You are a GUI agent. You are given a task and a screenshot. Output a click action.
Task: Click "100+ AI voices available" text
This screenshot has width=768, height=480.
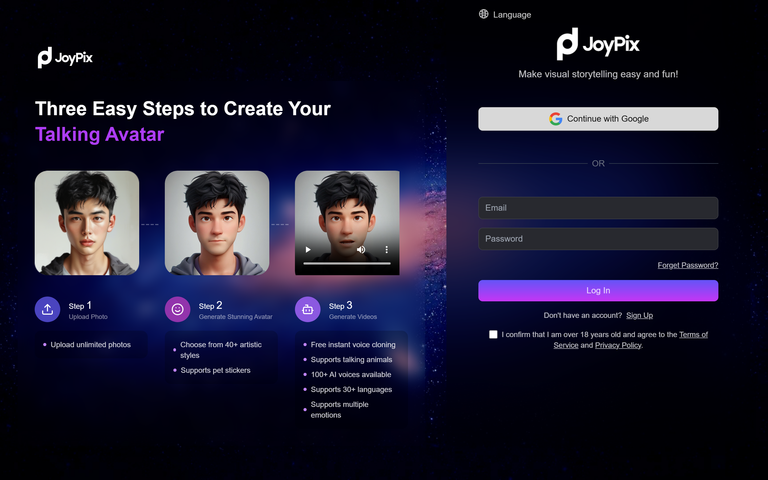pyautogui.click(x=351, y=375)
